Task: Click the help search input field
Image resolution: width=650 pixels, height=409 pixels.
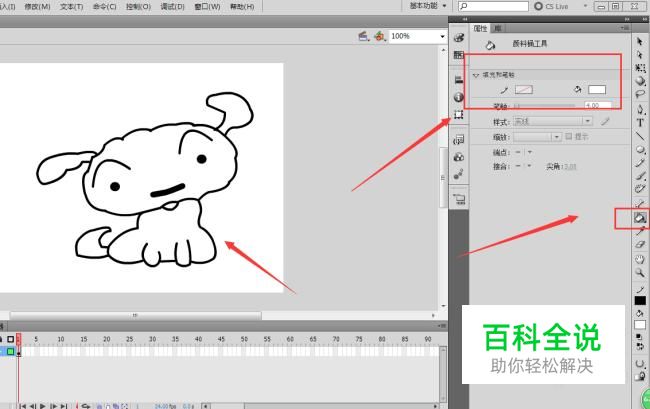Action: [493, 6]
